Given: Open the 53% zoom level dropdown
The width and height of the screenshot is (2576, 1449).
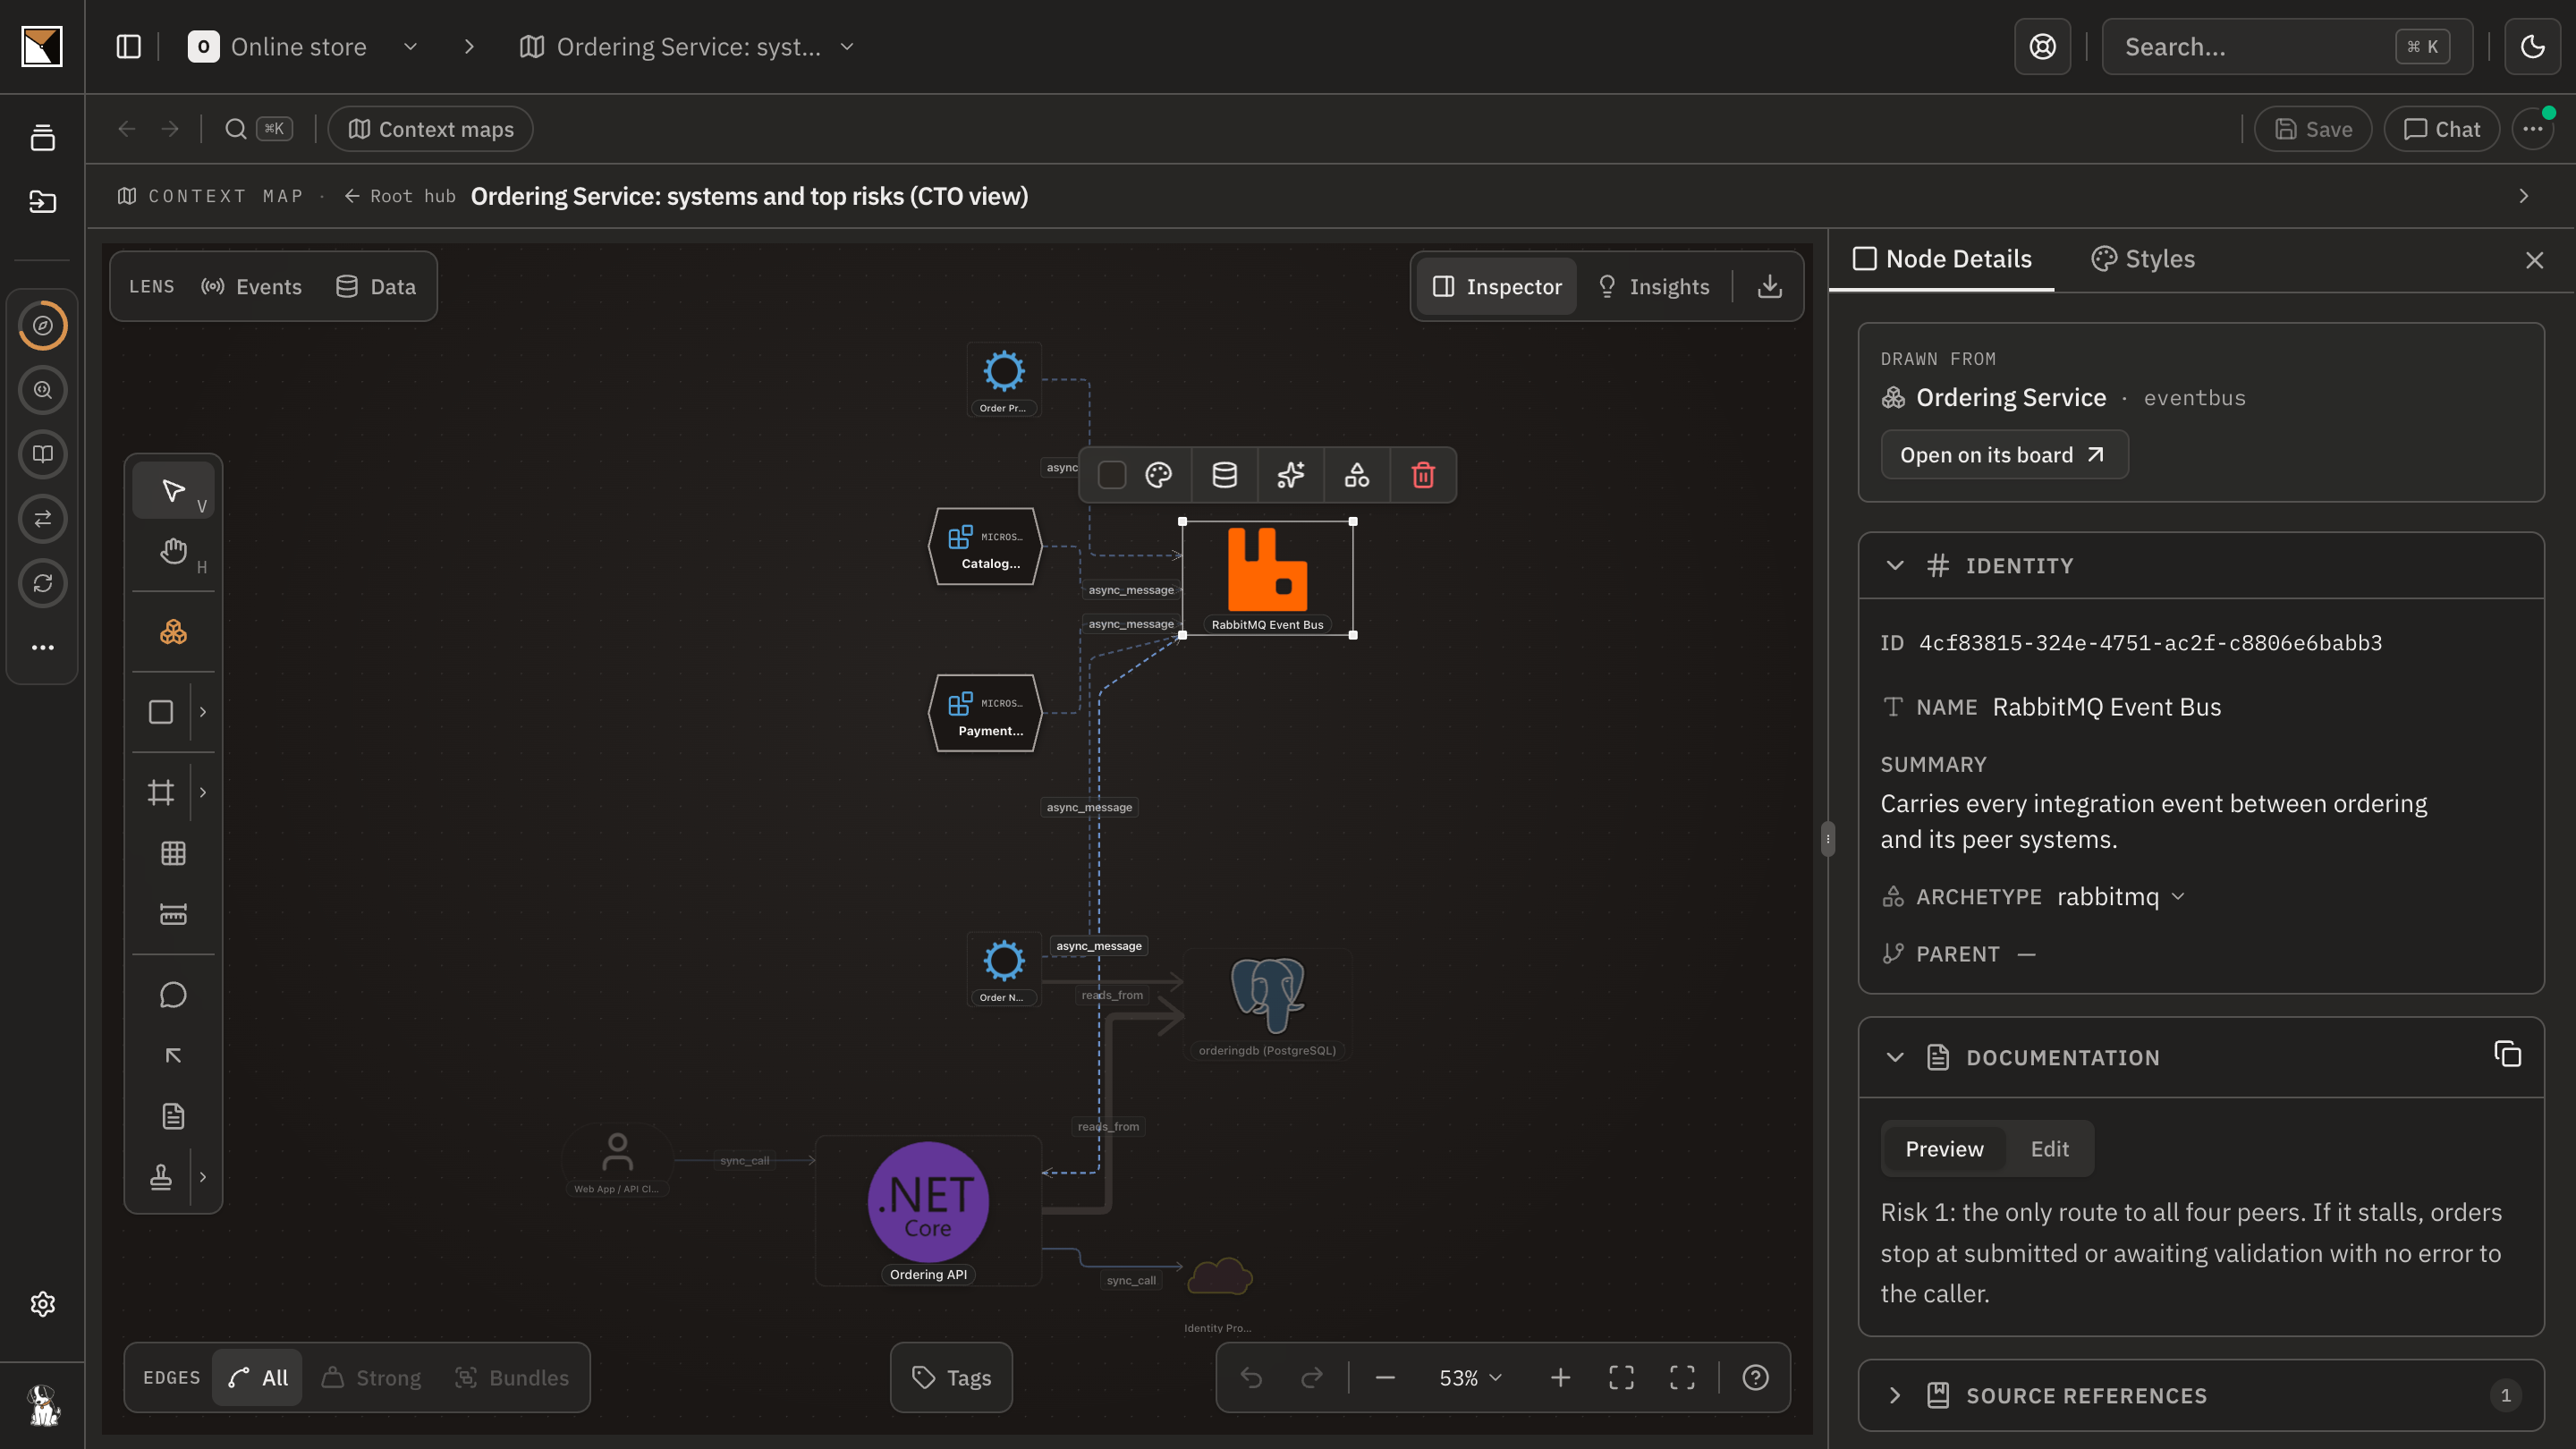Looking at the screenshot, I should click(x=1470, y=1378).
